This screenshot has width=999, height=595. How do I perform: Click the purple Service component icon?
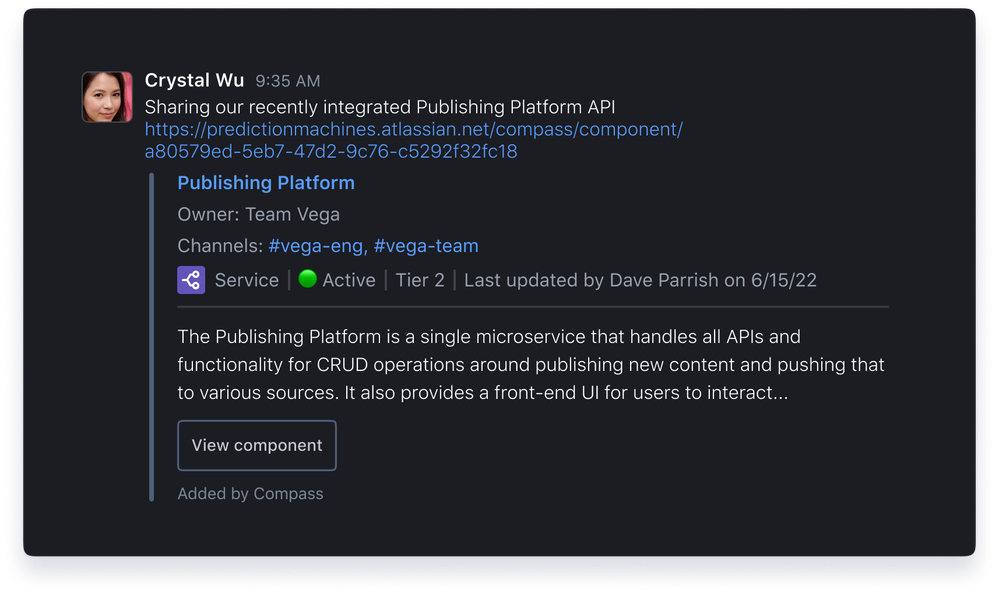click(191, 280)
